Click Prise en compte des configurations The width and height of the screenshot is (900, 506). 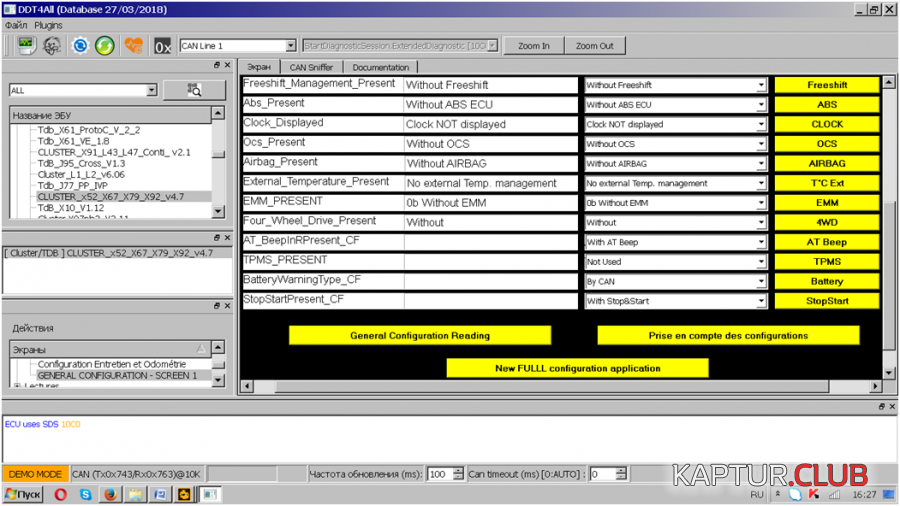728,336
